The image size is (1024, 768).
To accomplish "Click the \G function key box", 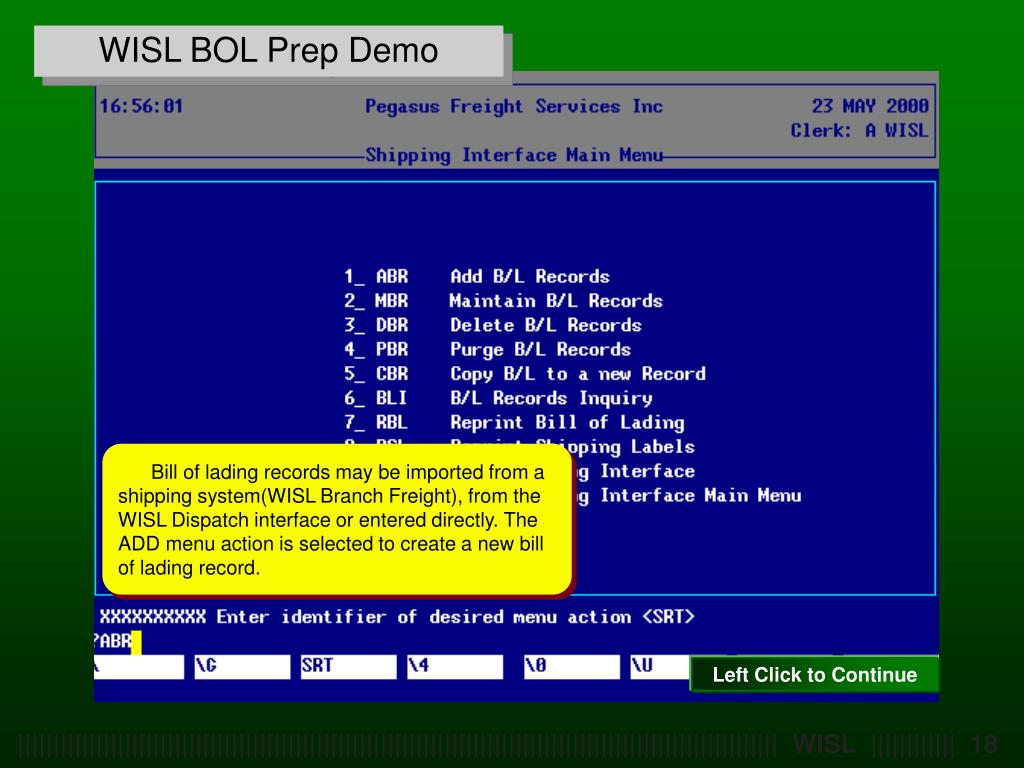I will coord(242,666).
